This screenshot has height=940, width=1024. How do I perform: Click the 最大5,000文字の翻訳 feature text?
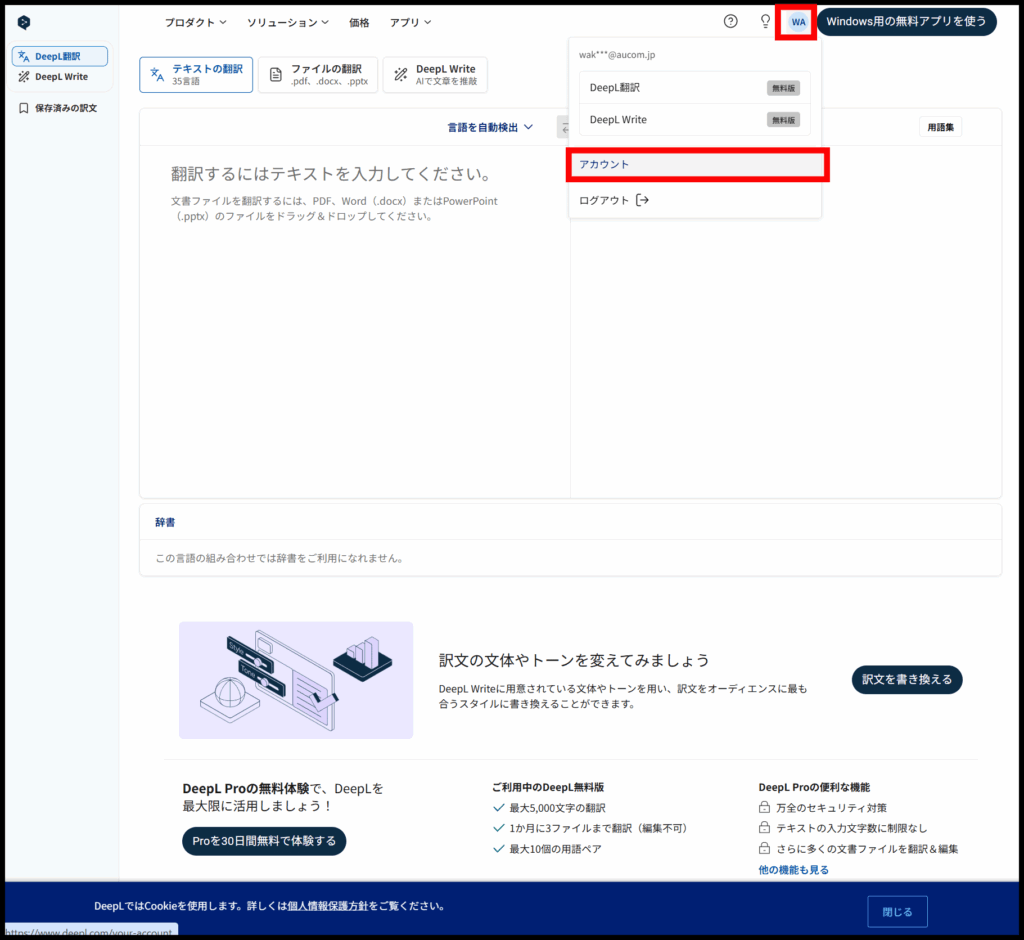pyautogui.click(x=557, y=808)
